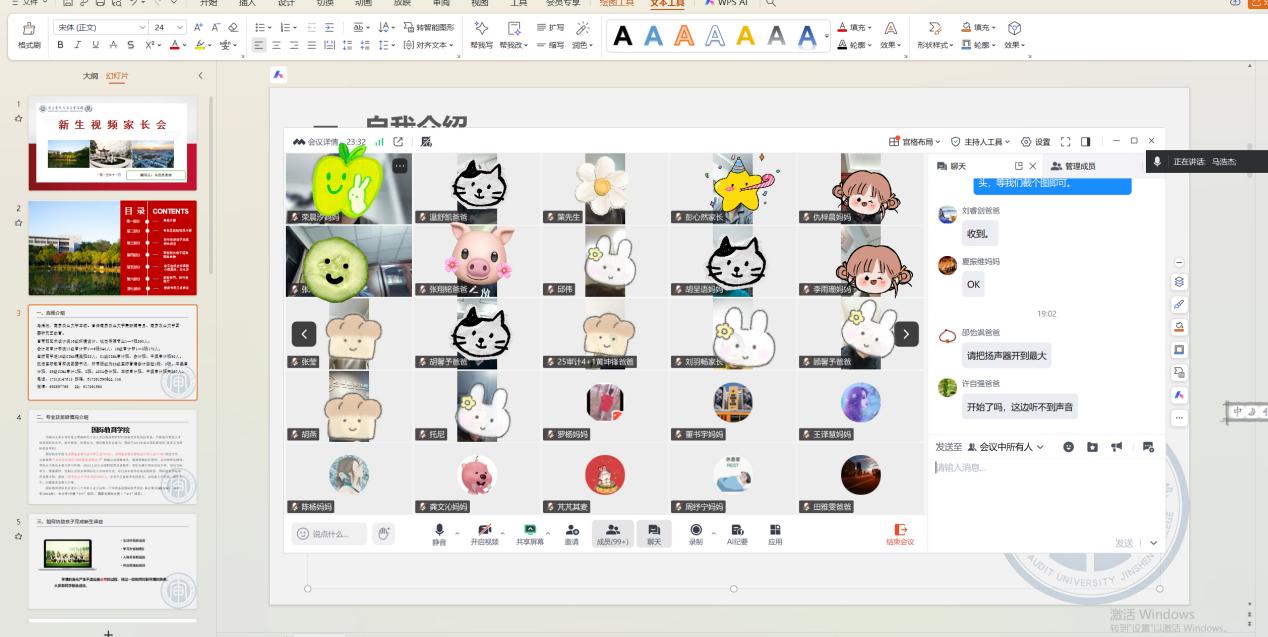Click the 共享屏幕 share screen icon

tap(530, 533)
